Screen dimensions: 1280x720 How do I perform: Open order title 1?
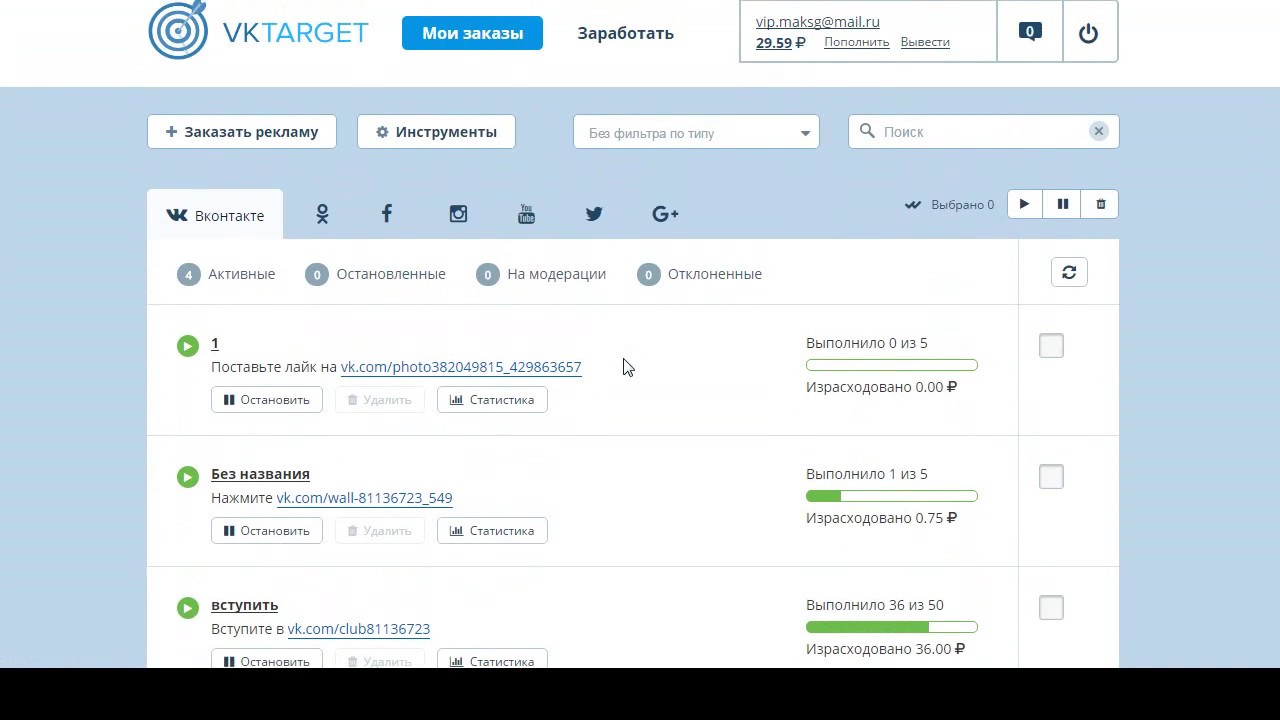(x=215, y=343)
